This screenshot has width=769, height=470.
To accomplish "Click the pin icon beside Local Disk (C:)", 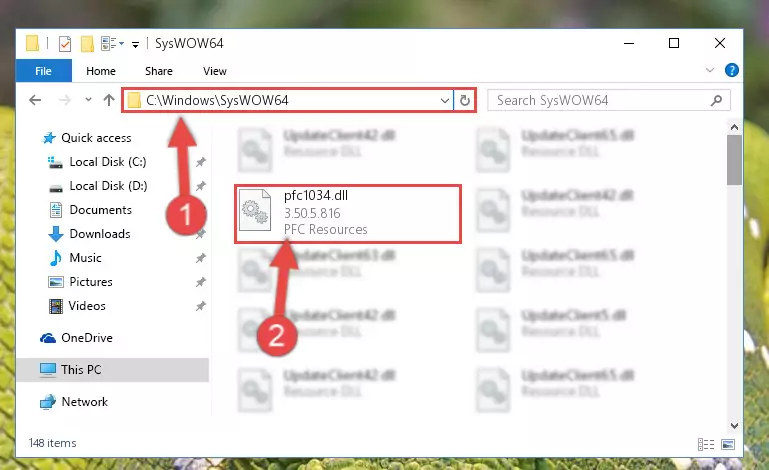I will [x=201, y=162].
